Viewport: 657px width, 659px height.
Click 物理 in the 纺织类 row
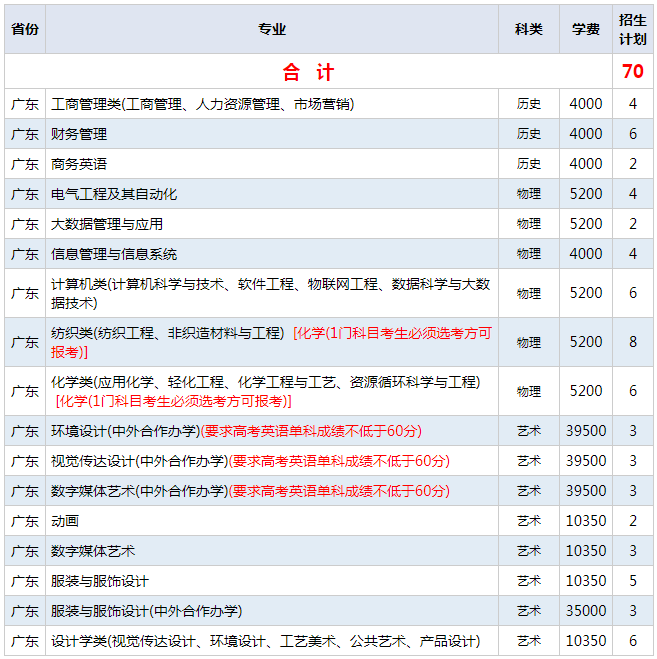tap(529, 343)
